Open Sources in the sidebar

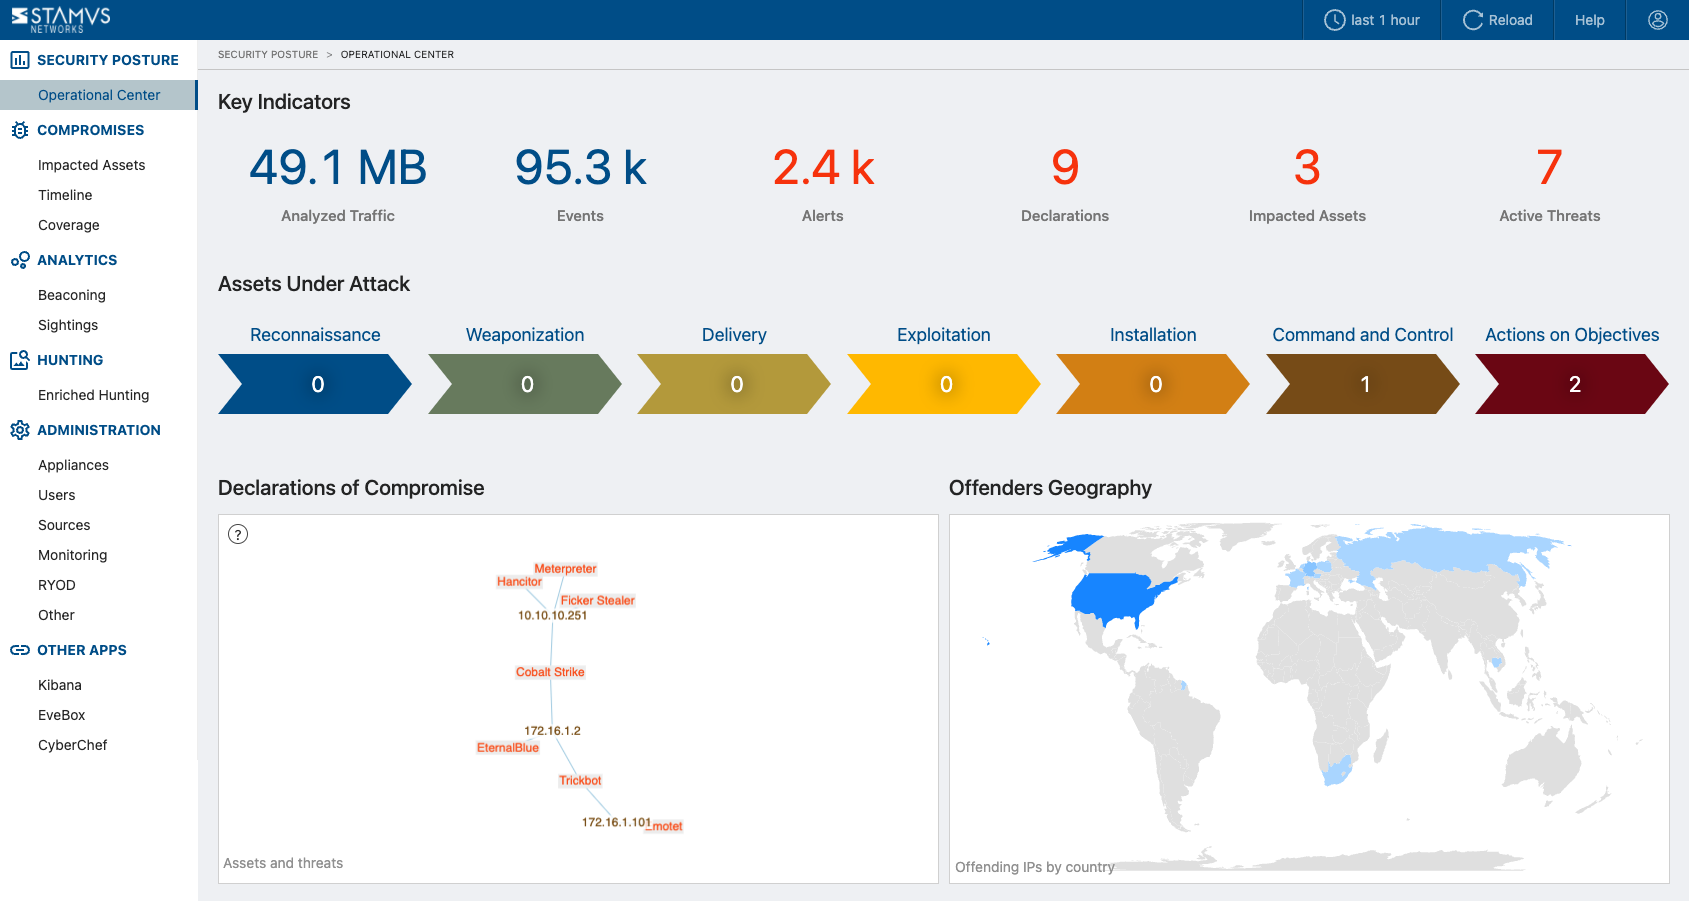[64, 525]
